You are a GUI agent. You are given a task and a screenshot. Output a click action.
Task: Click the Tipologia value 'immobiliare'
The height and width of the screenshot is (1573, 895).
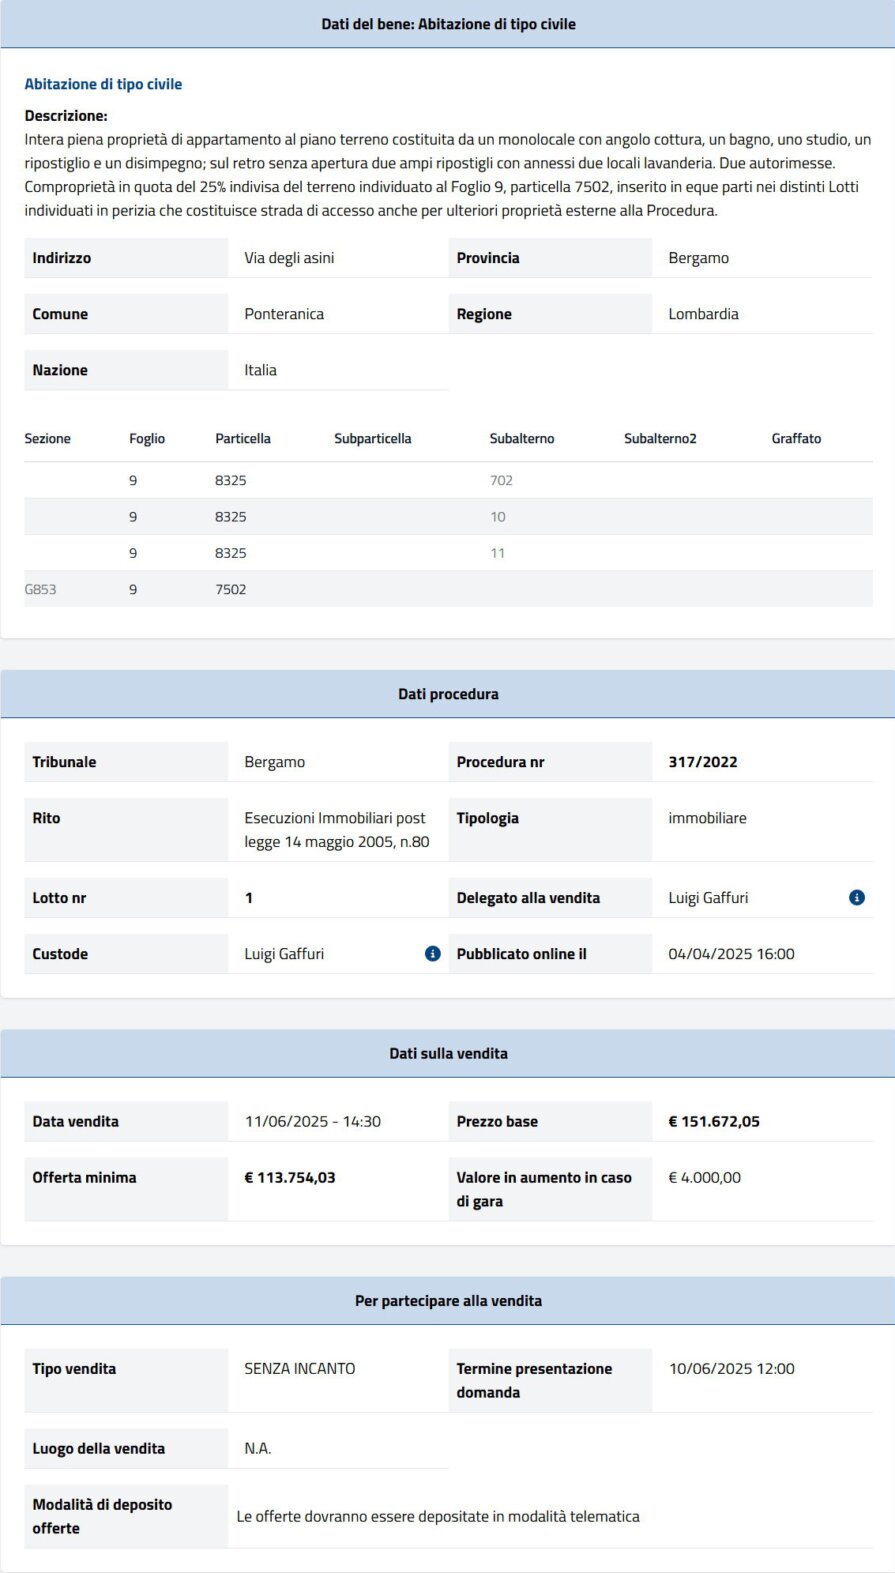(707, 818)
